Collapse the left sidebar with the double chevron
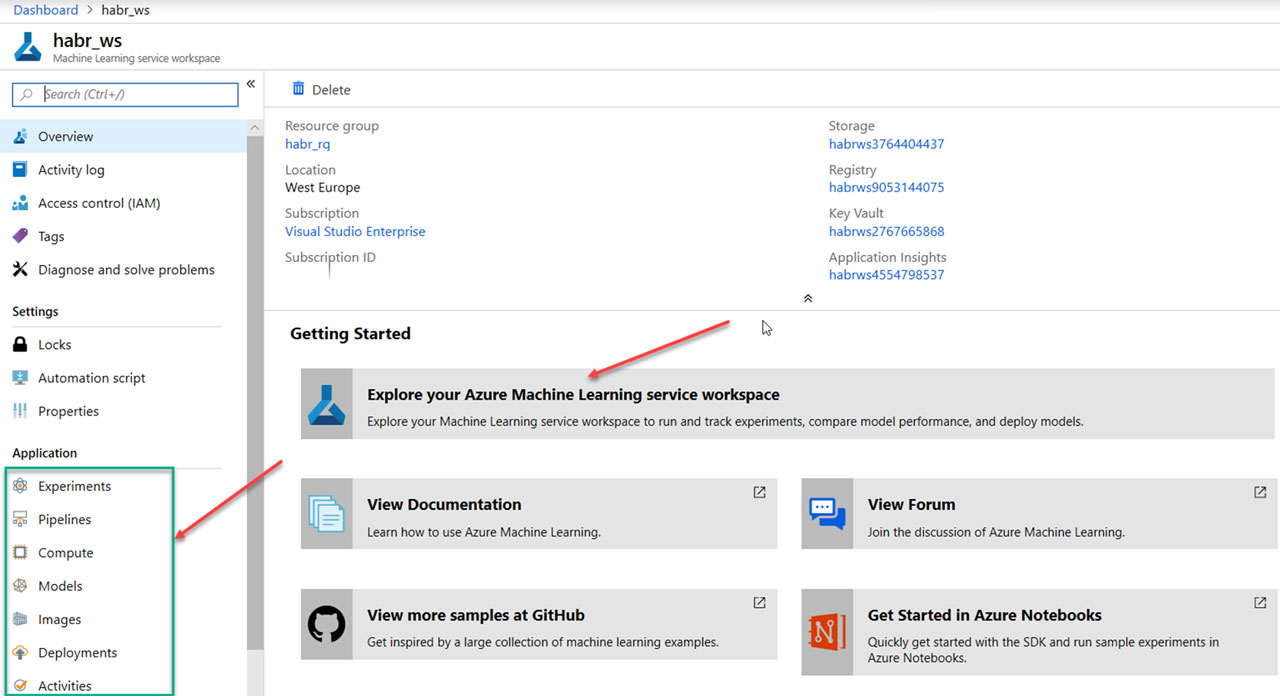 coord(250,84)
